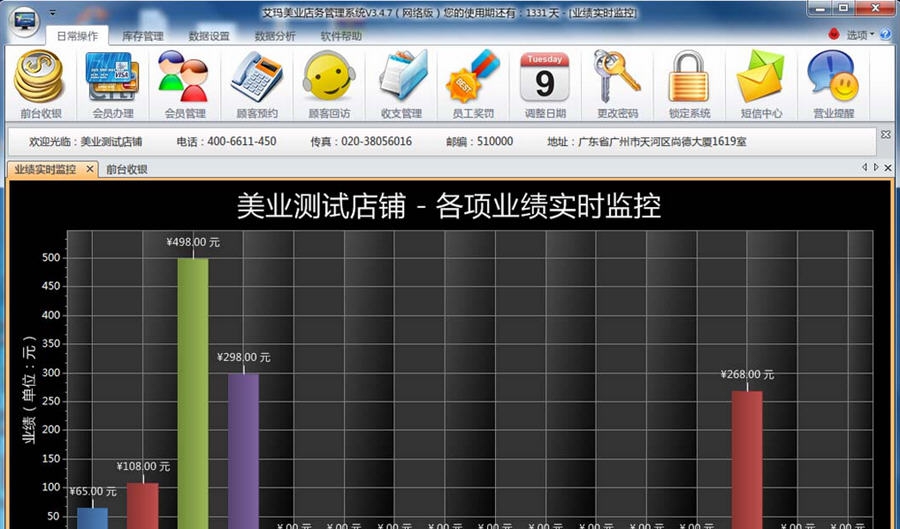
Task: Click the 电话：400-6611-450 text
Action: click(x=226, y=141)
